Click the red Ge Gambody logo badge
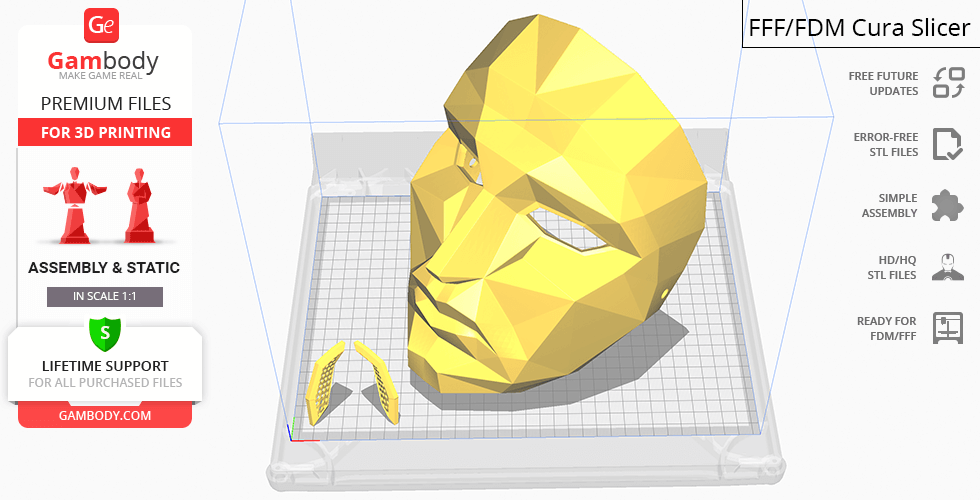980x500 pixels. tap(101, 25)
